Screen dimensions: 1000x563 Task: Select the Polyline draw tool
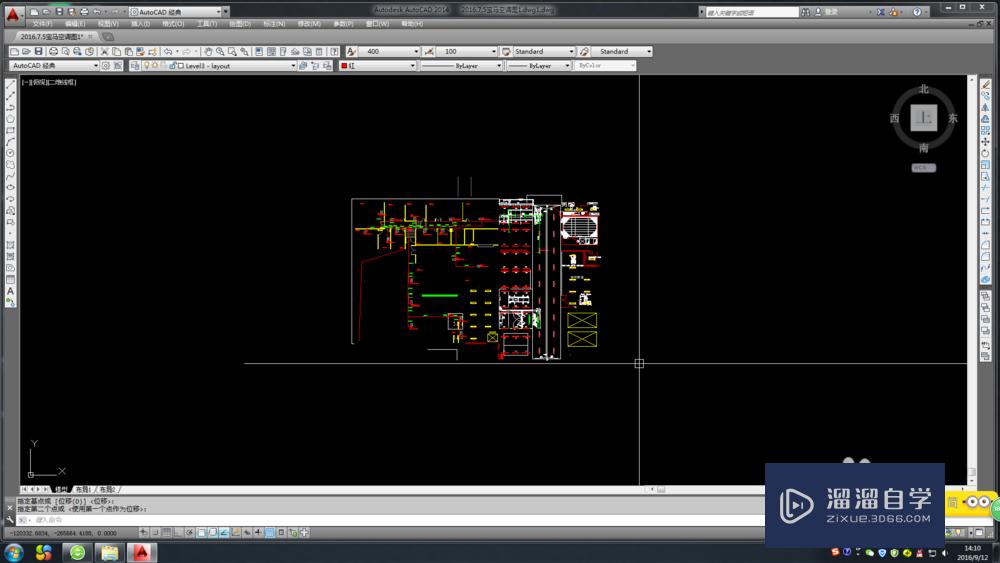10,108
